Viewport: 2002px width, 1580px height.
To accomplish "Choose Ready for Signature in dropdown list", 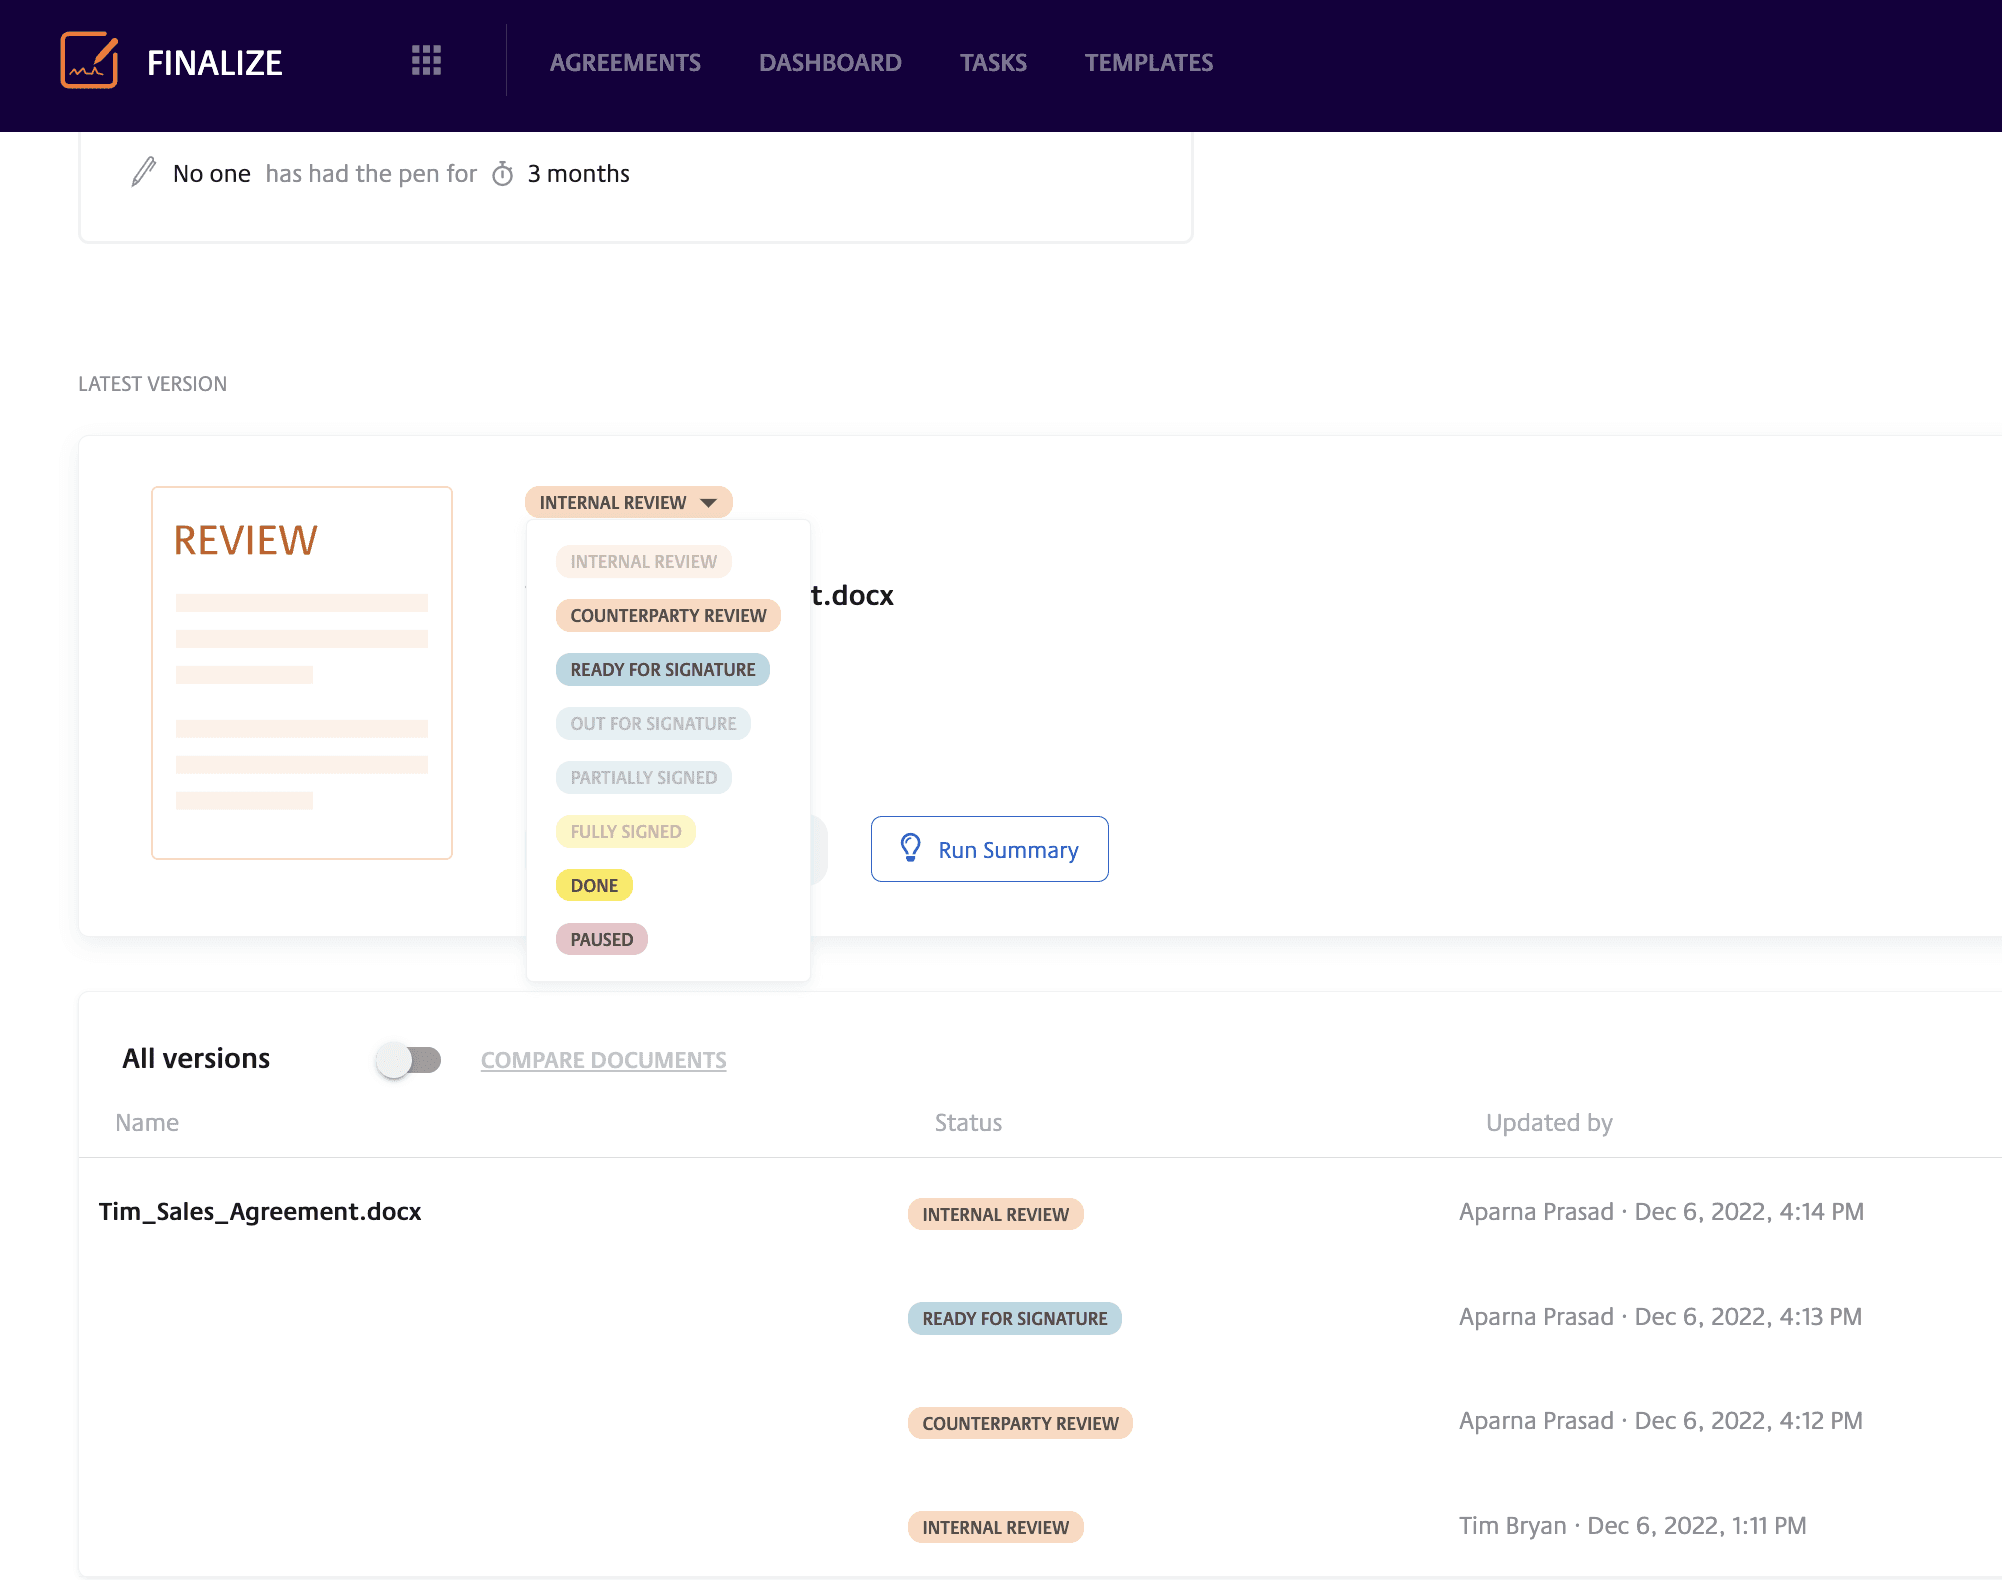I will click(x=663, y=669).
